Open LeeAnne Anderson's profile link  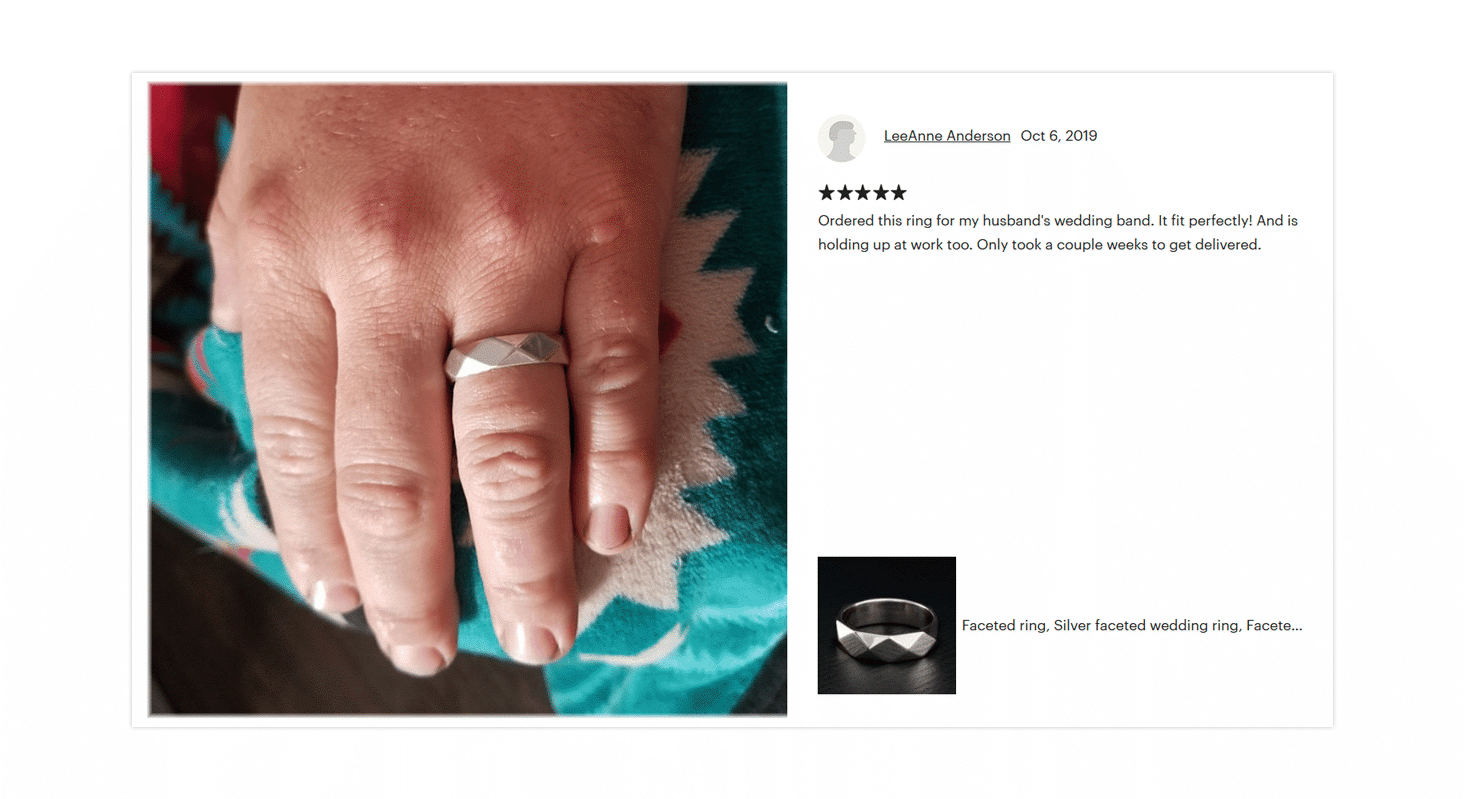pyautogui.click(x=947, y=136)
